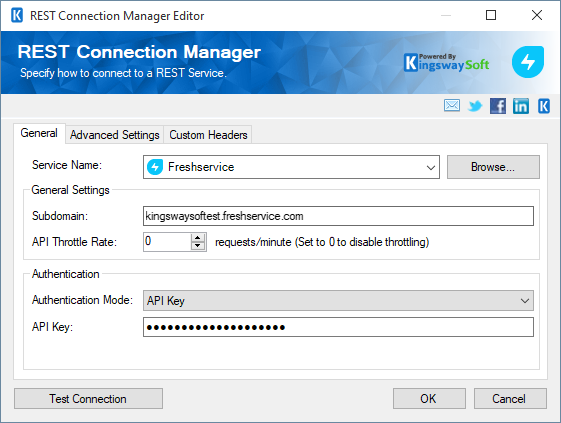This screenshot has height=423, width=561.
Task: Open the Advanced Settings tab
Action: [x=114, y=135]
